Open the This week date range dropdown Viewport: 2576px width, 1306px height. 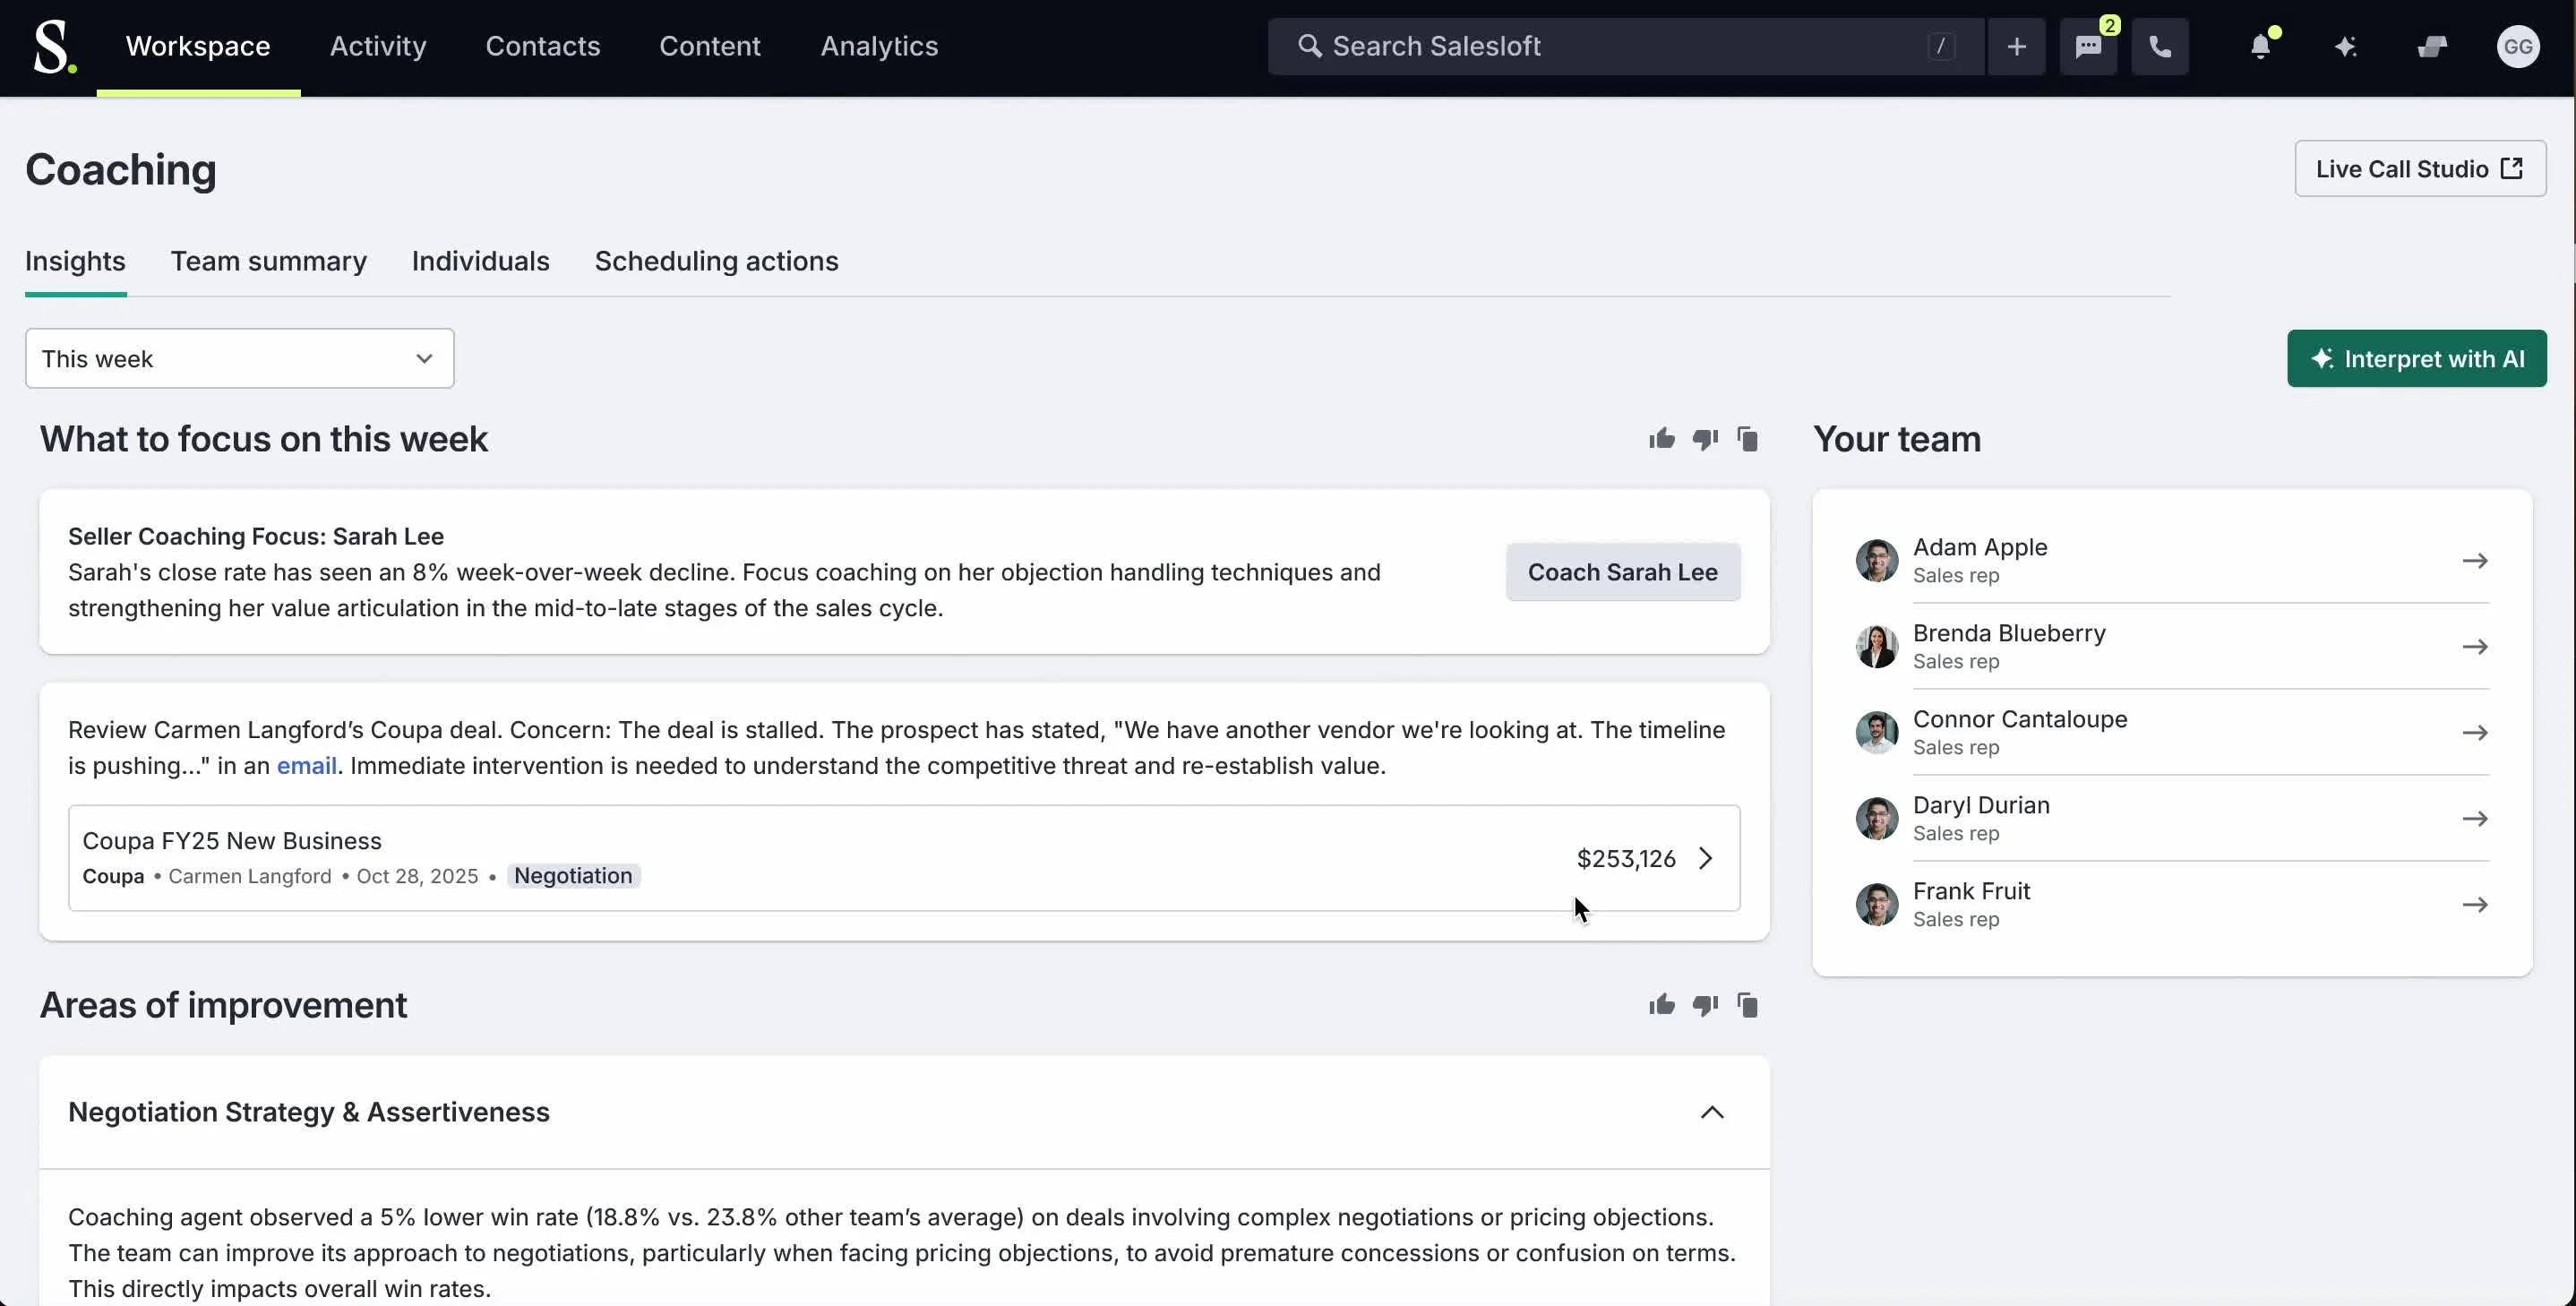pos(239,358)
